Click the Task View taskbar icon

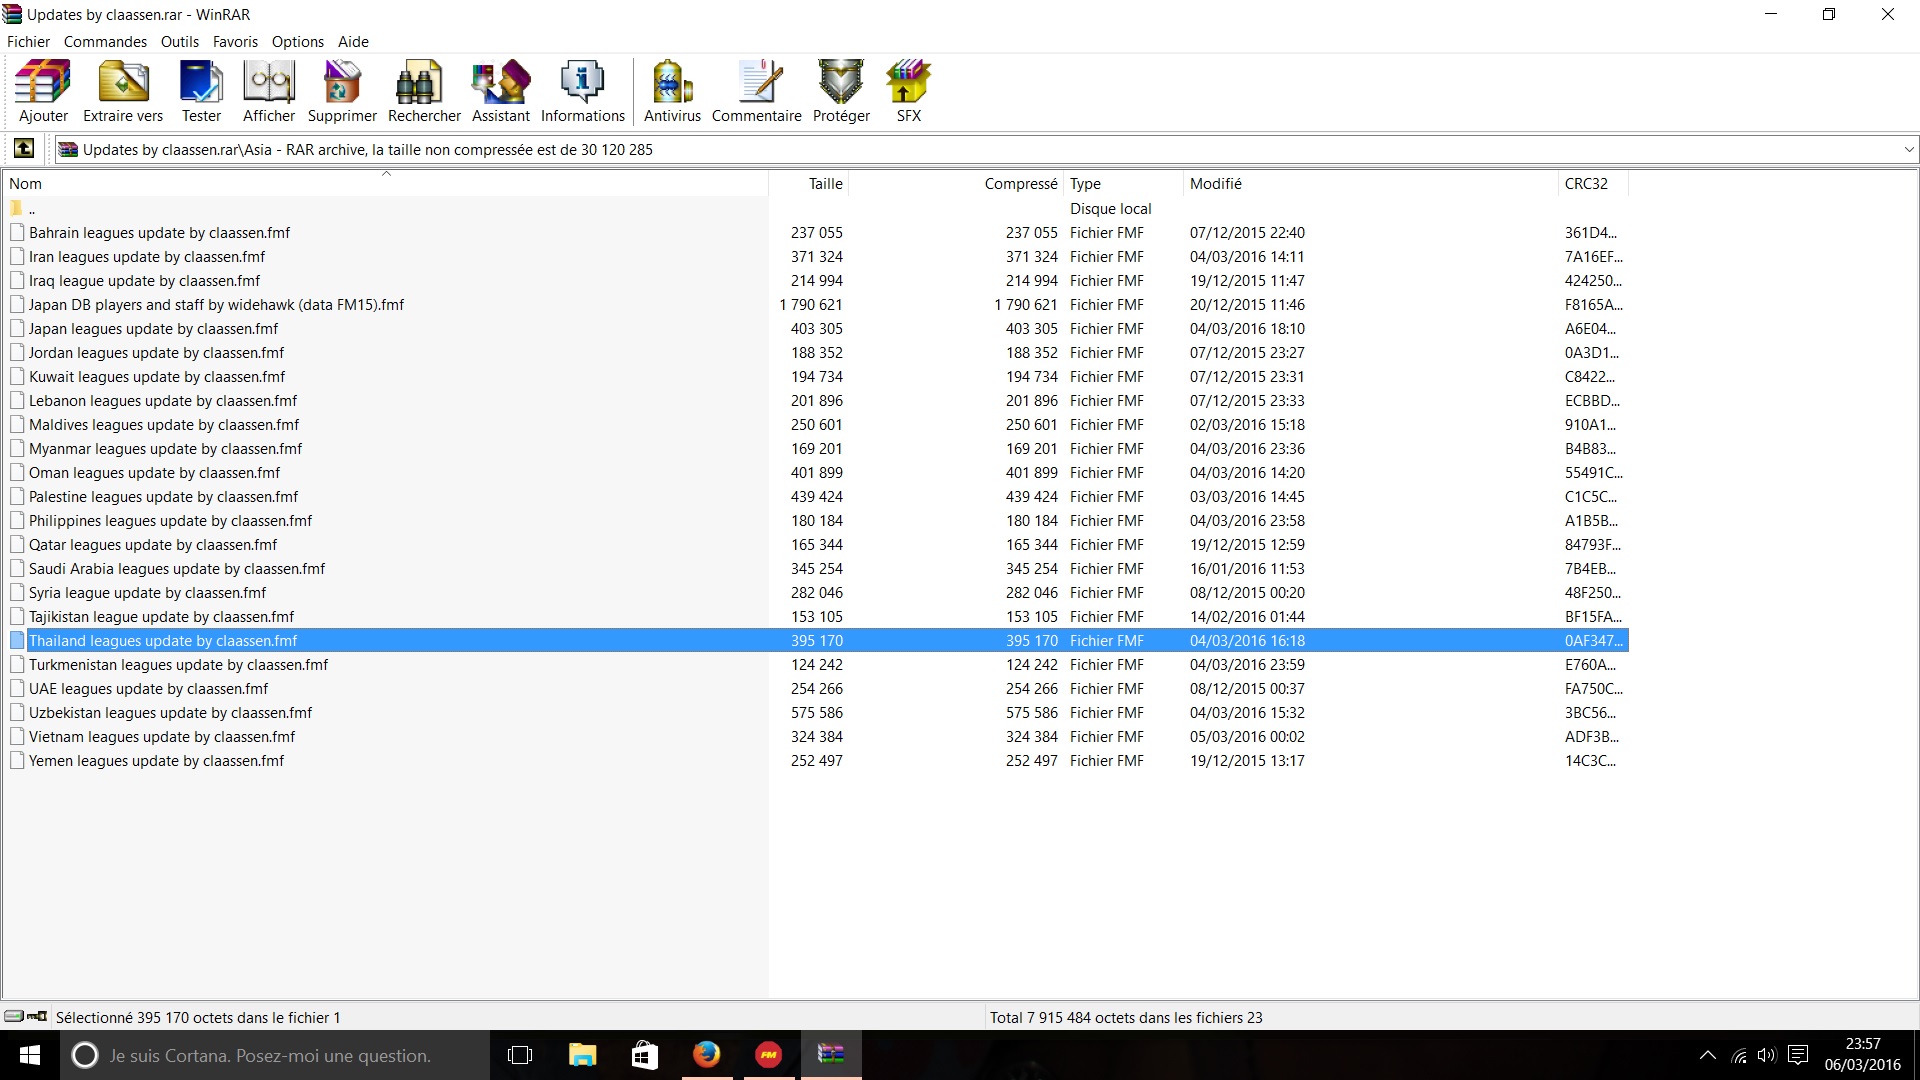[520, 1055]
